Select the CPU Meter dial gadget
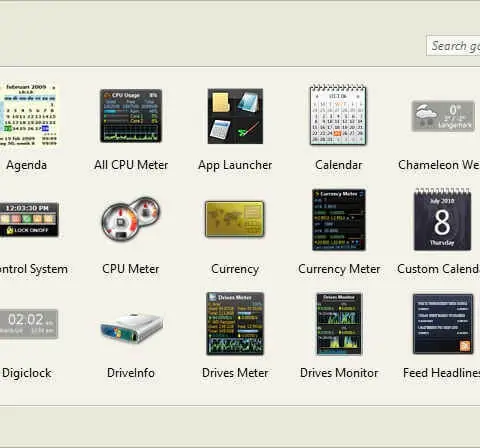The image size is (480, 448). click(x=131, y=218)
